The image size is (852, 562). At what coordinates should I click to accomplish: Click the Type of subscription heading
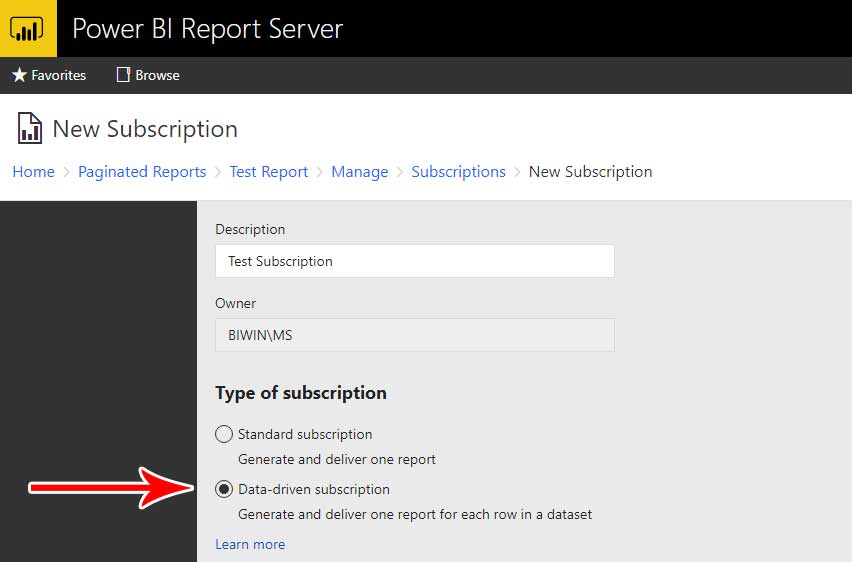pyautogui.click(x=301, y=393)
